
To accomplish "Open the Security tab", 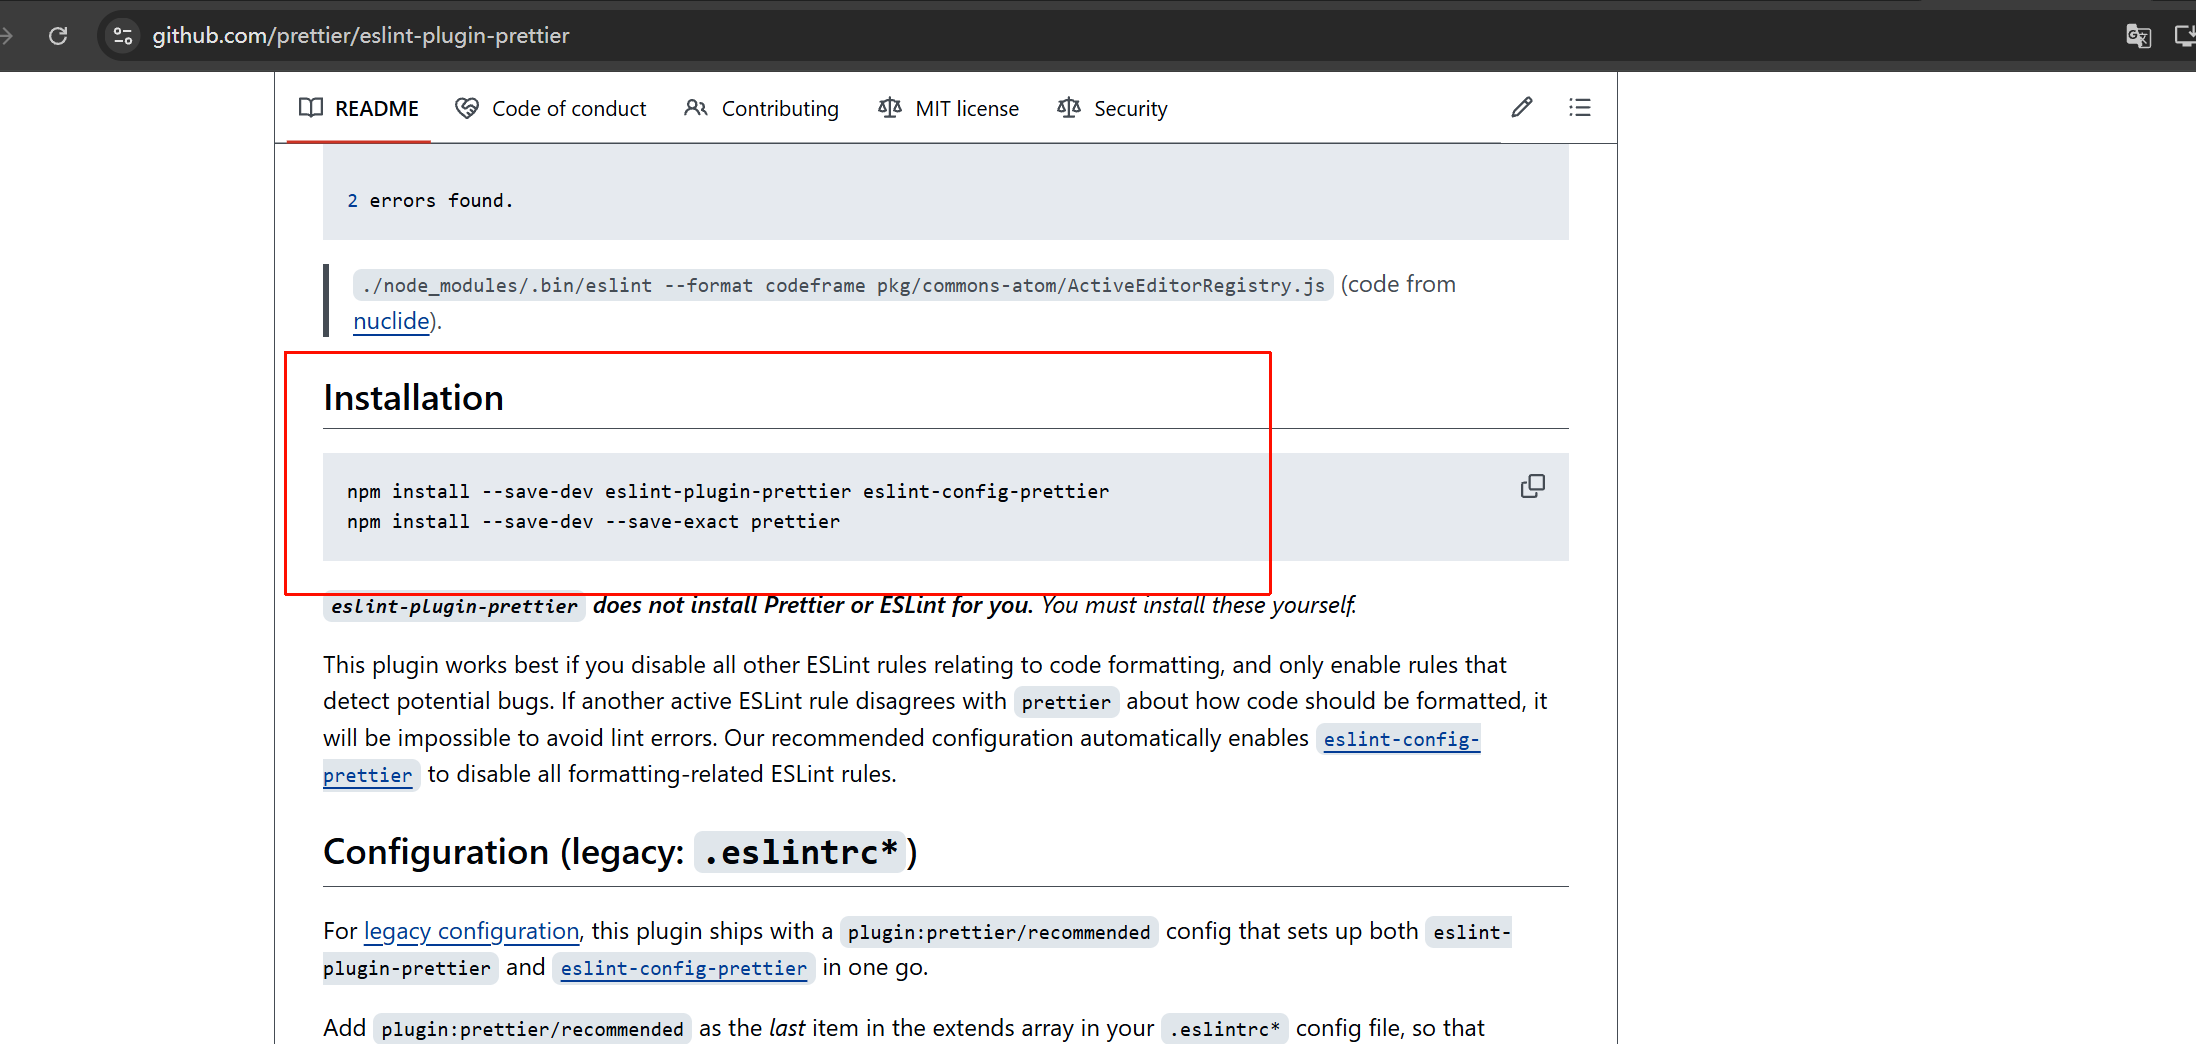I will (1112, 108).
